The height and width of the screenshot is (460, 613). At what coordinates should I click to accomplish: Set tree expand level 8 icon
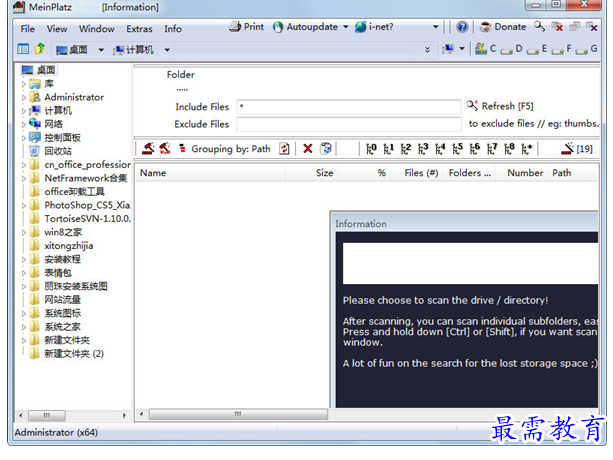coord(509,149)
